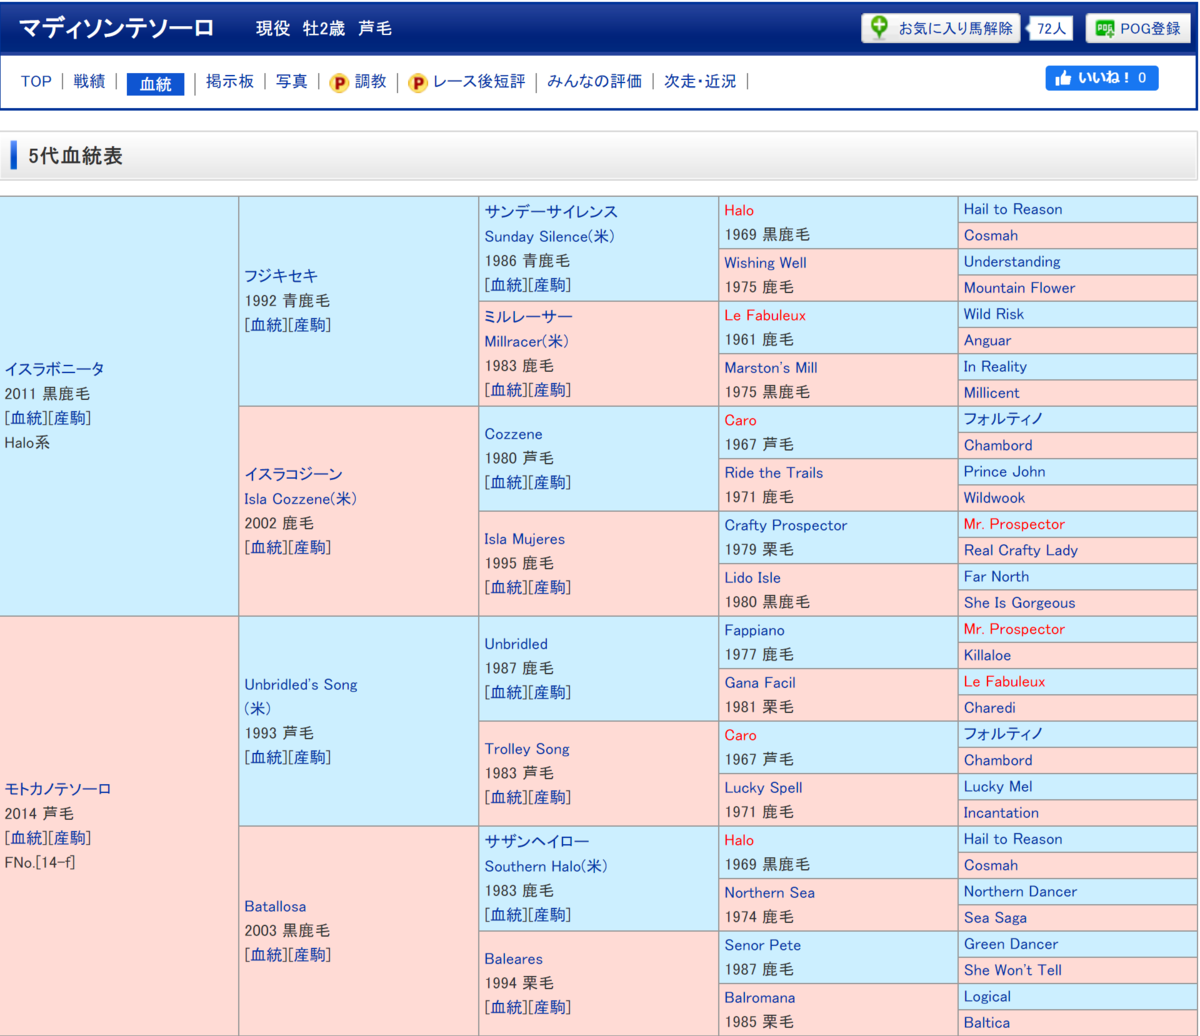Open the 調教 tab
1200x1036 pixels.
370,82
